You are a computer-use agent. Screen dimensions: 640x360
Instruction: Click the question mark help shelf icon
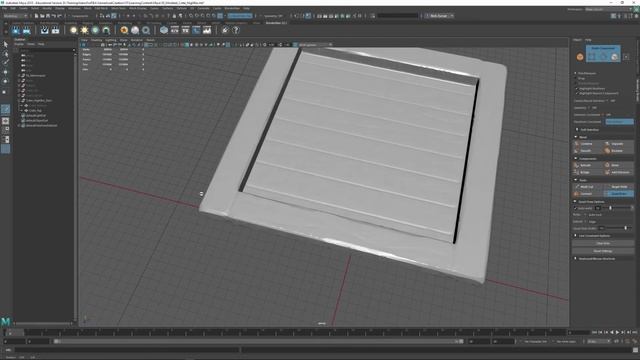coord(236,30)
